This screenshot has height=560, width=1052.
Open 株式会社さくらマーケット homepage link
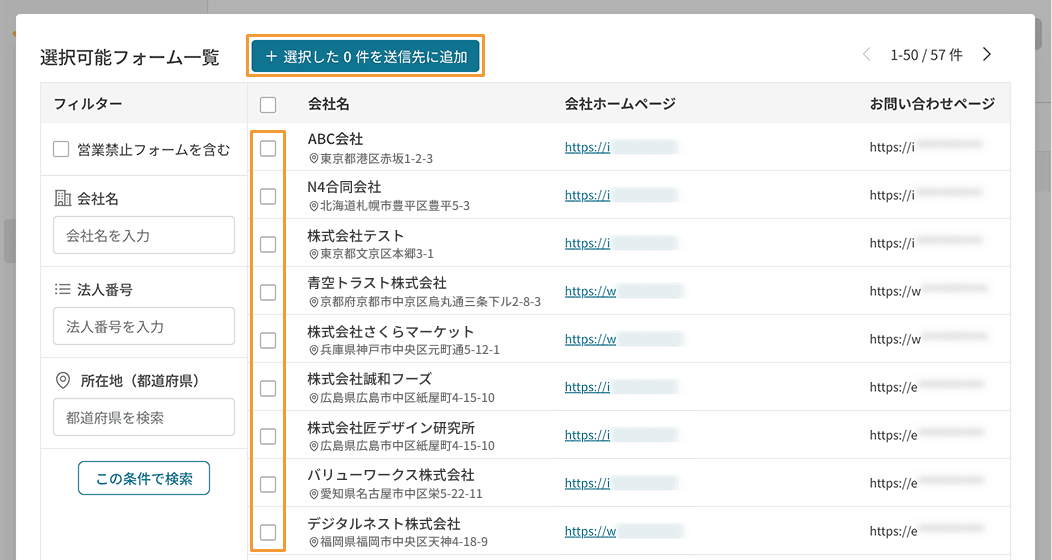click(590, 339)
